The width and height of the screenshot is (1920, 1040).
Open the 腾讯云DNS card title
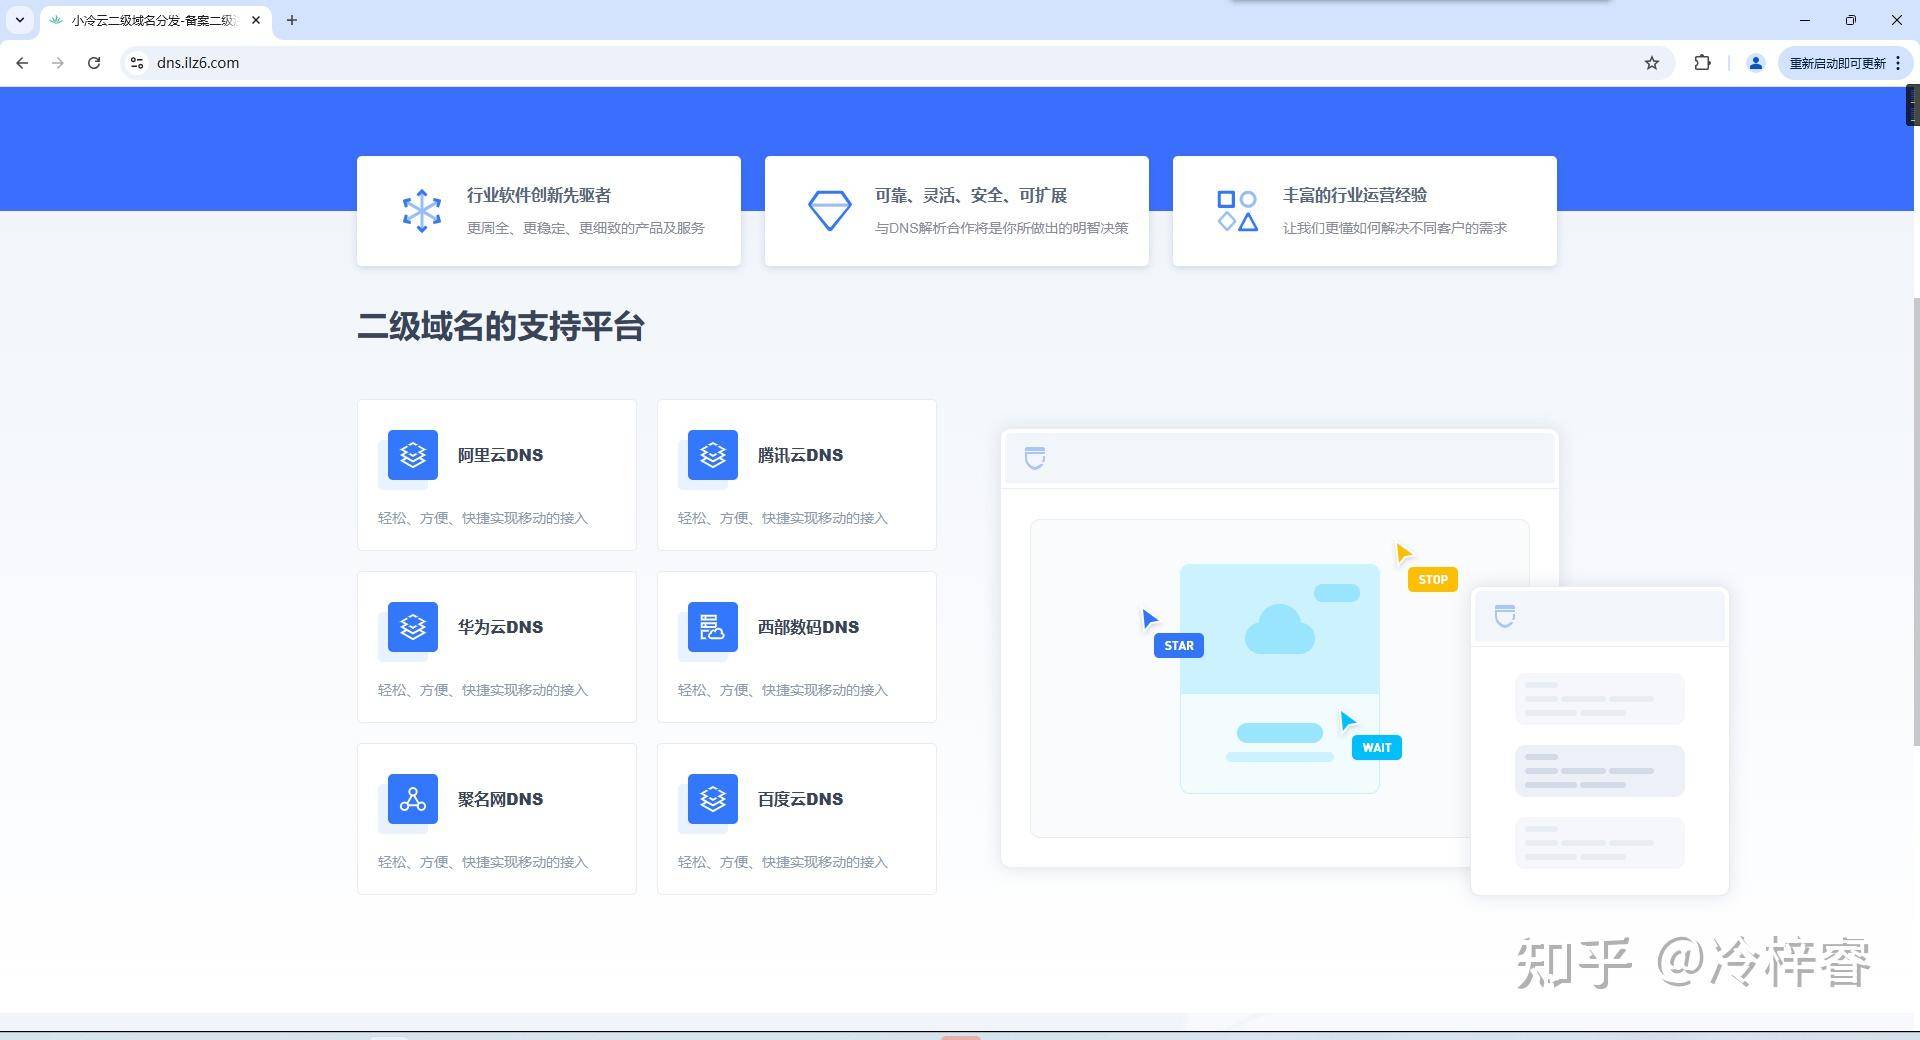(x=800, y=455)
